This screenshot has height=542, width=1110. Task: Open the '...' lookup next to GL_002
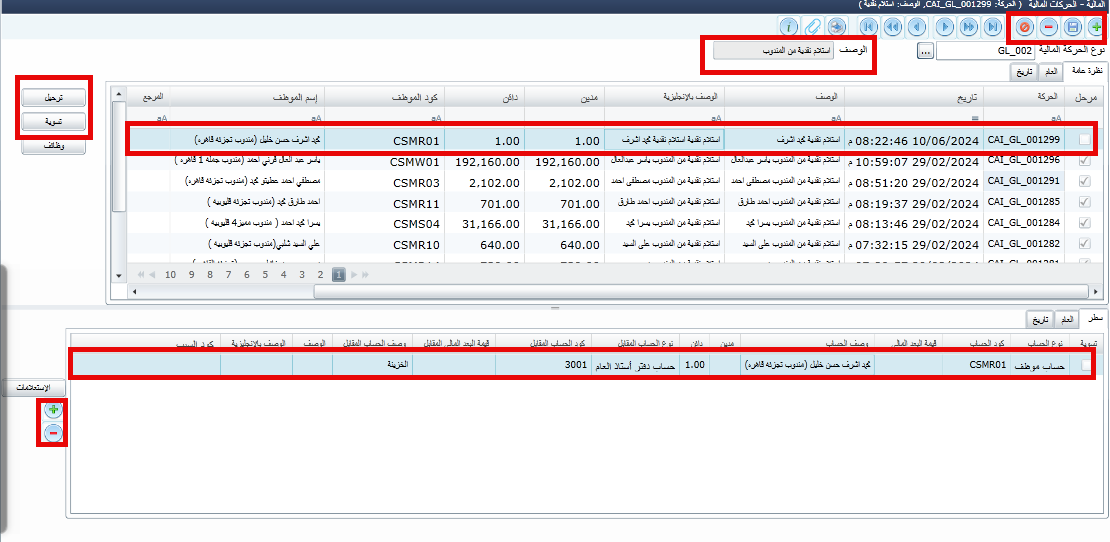925,50
